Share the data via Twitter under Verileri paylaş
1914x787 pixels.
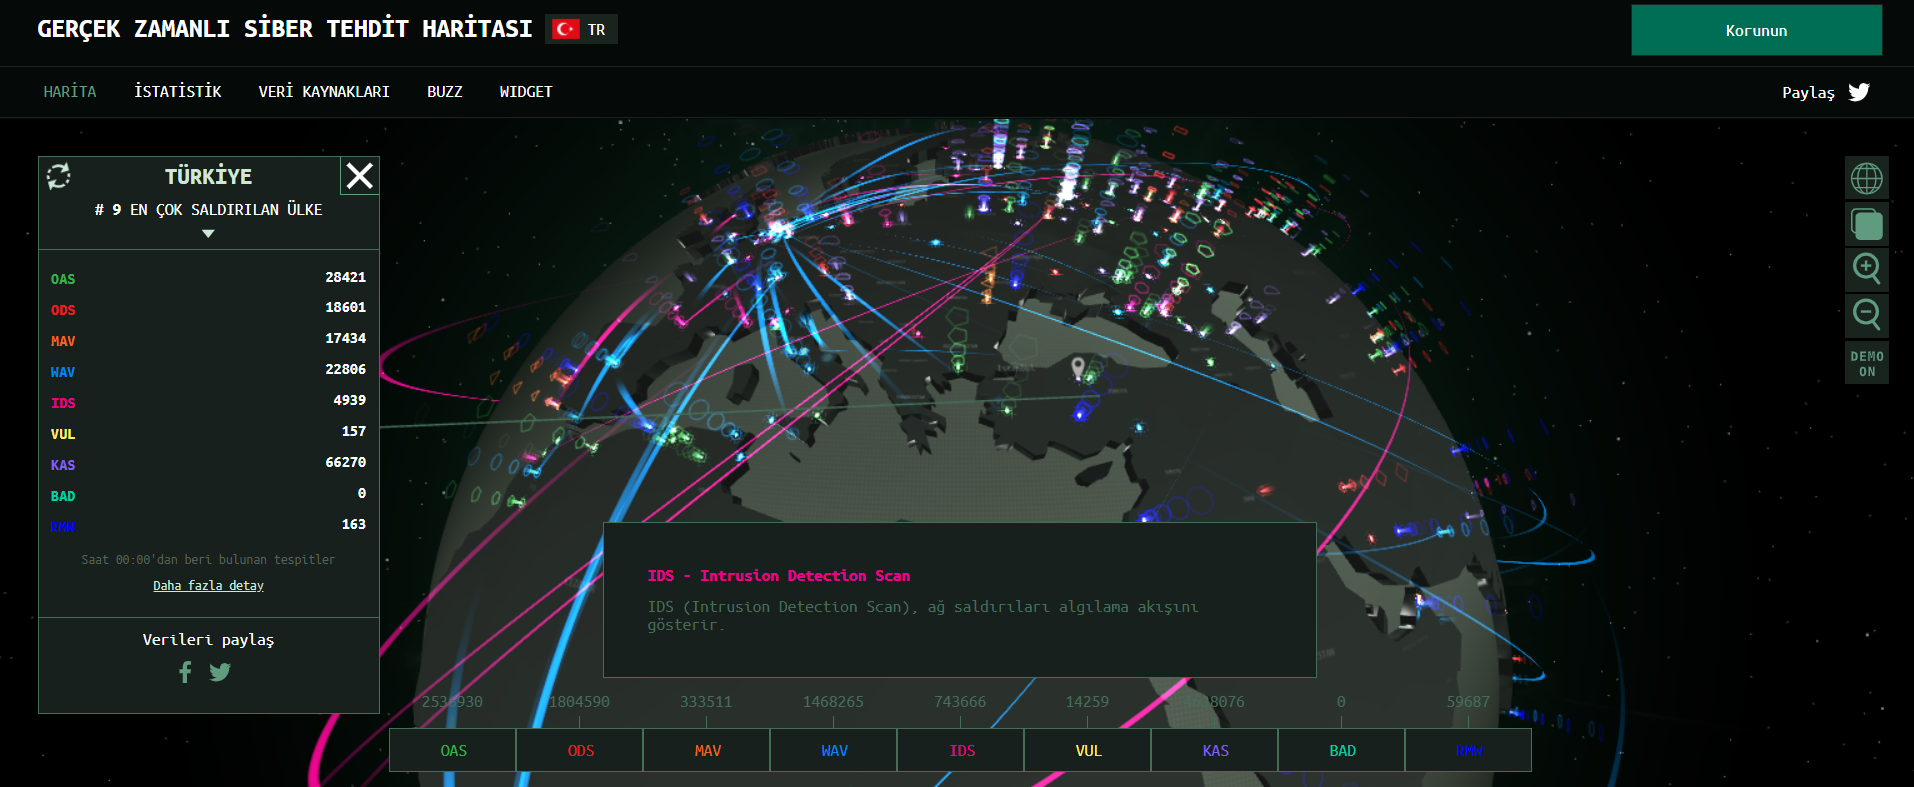220,672
